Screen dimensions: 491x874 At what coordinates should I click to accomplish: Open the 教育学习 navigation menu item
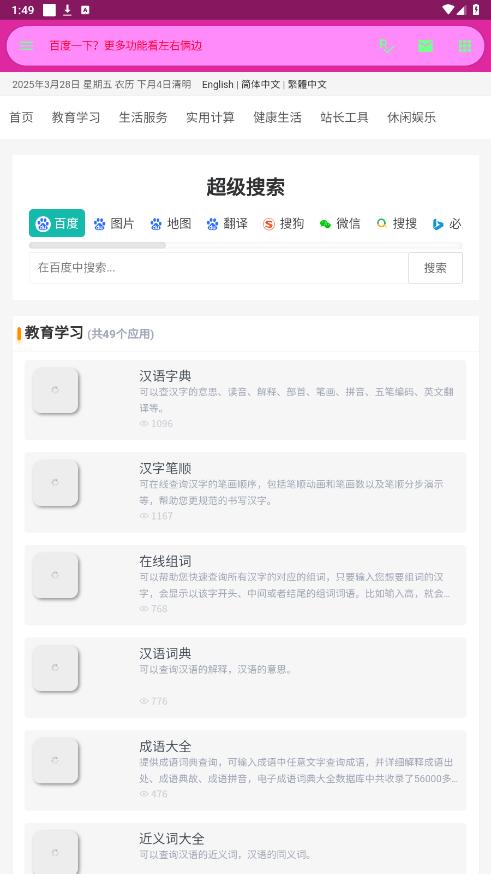pyautogui.click(x=76, y=118)
